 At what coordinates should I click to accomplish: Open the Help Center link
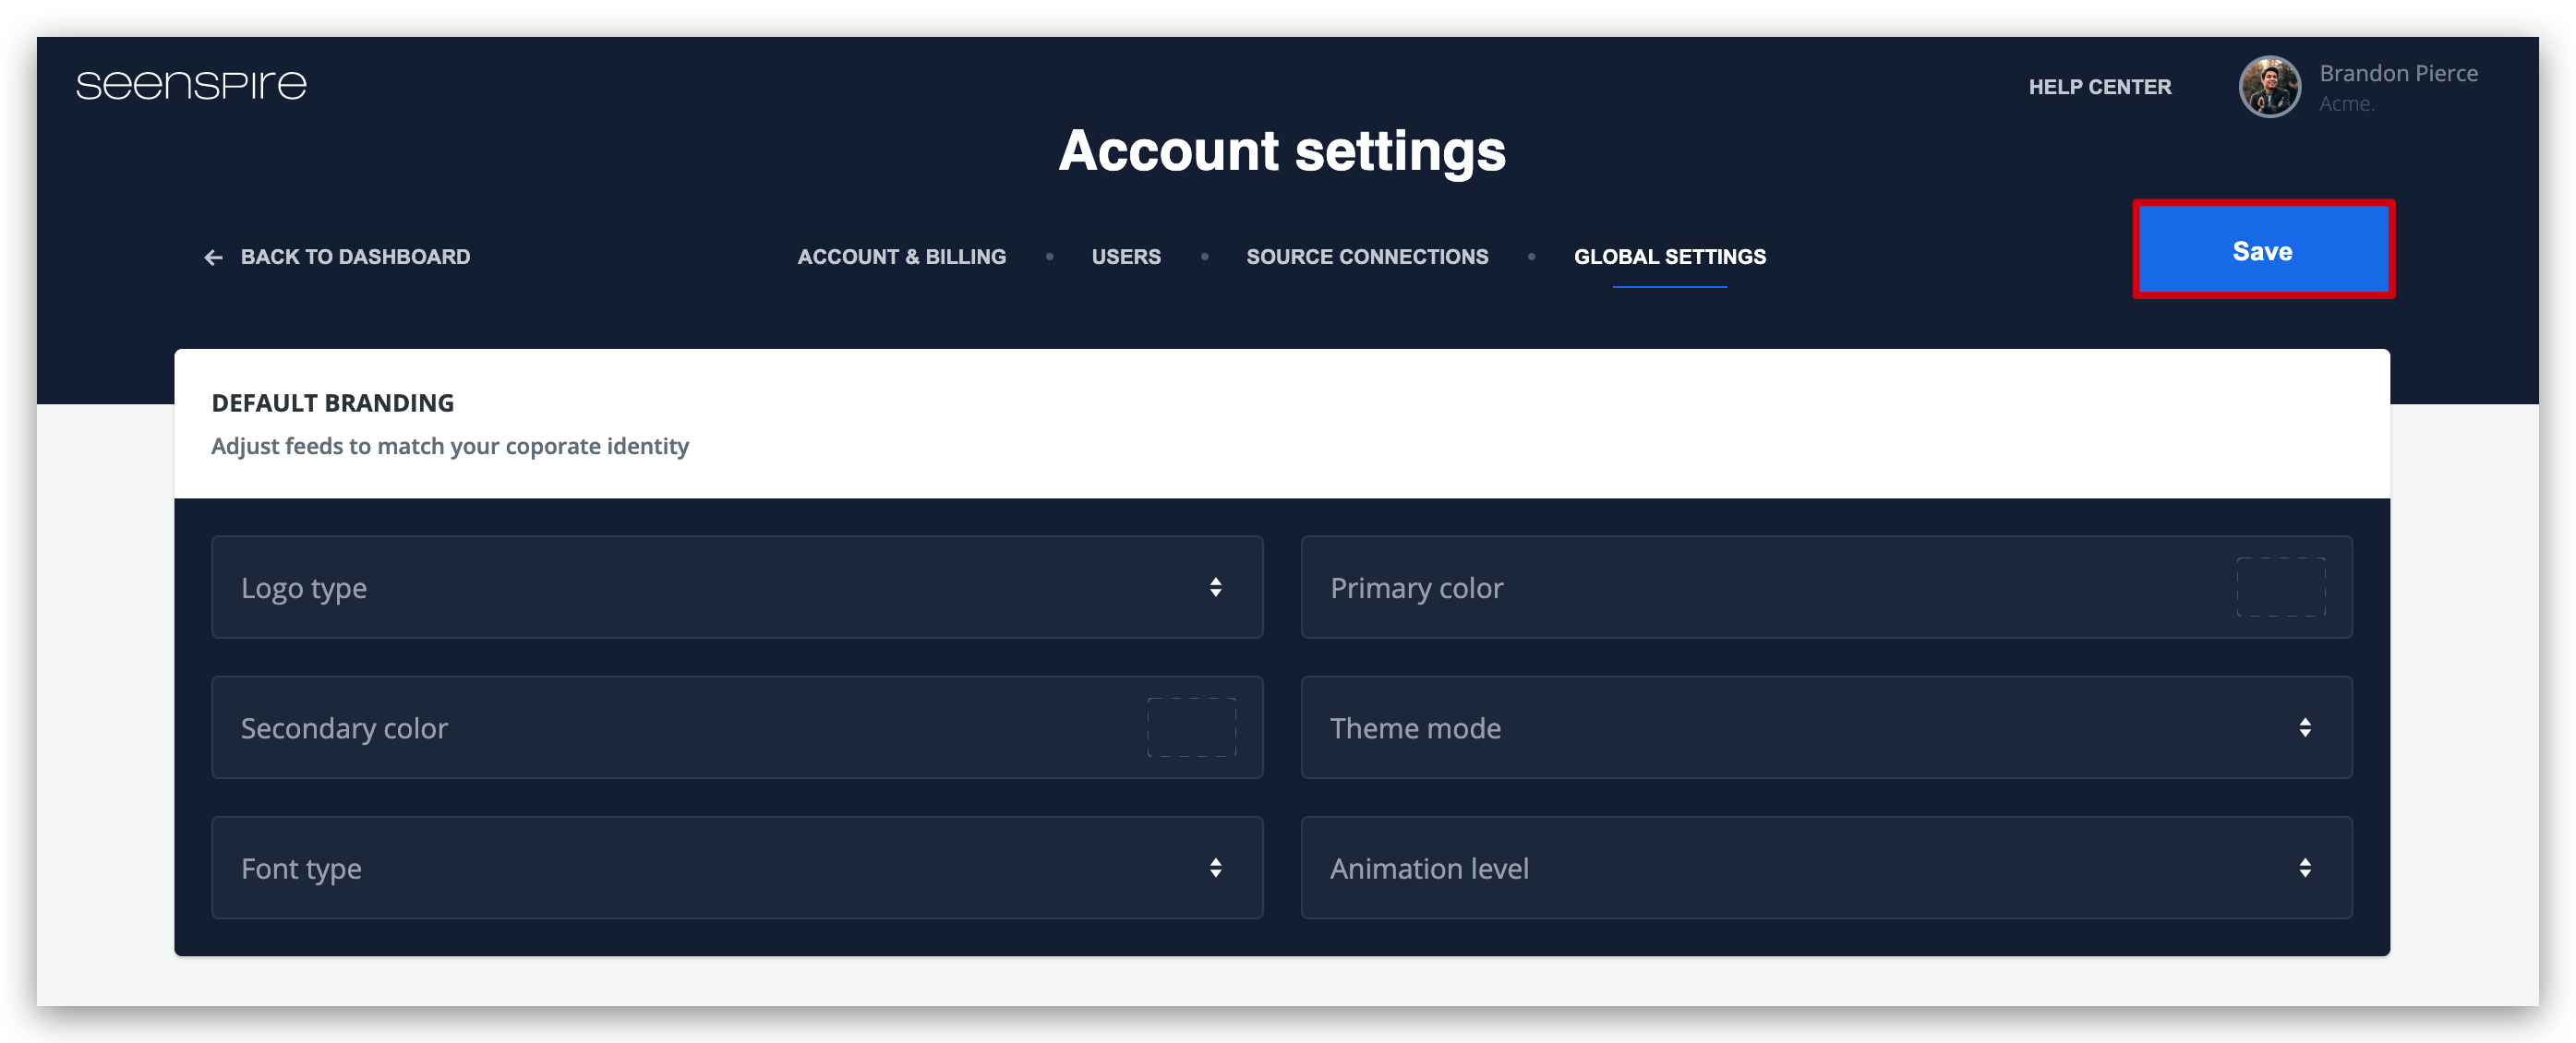pos(2099,87)
